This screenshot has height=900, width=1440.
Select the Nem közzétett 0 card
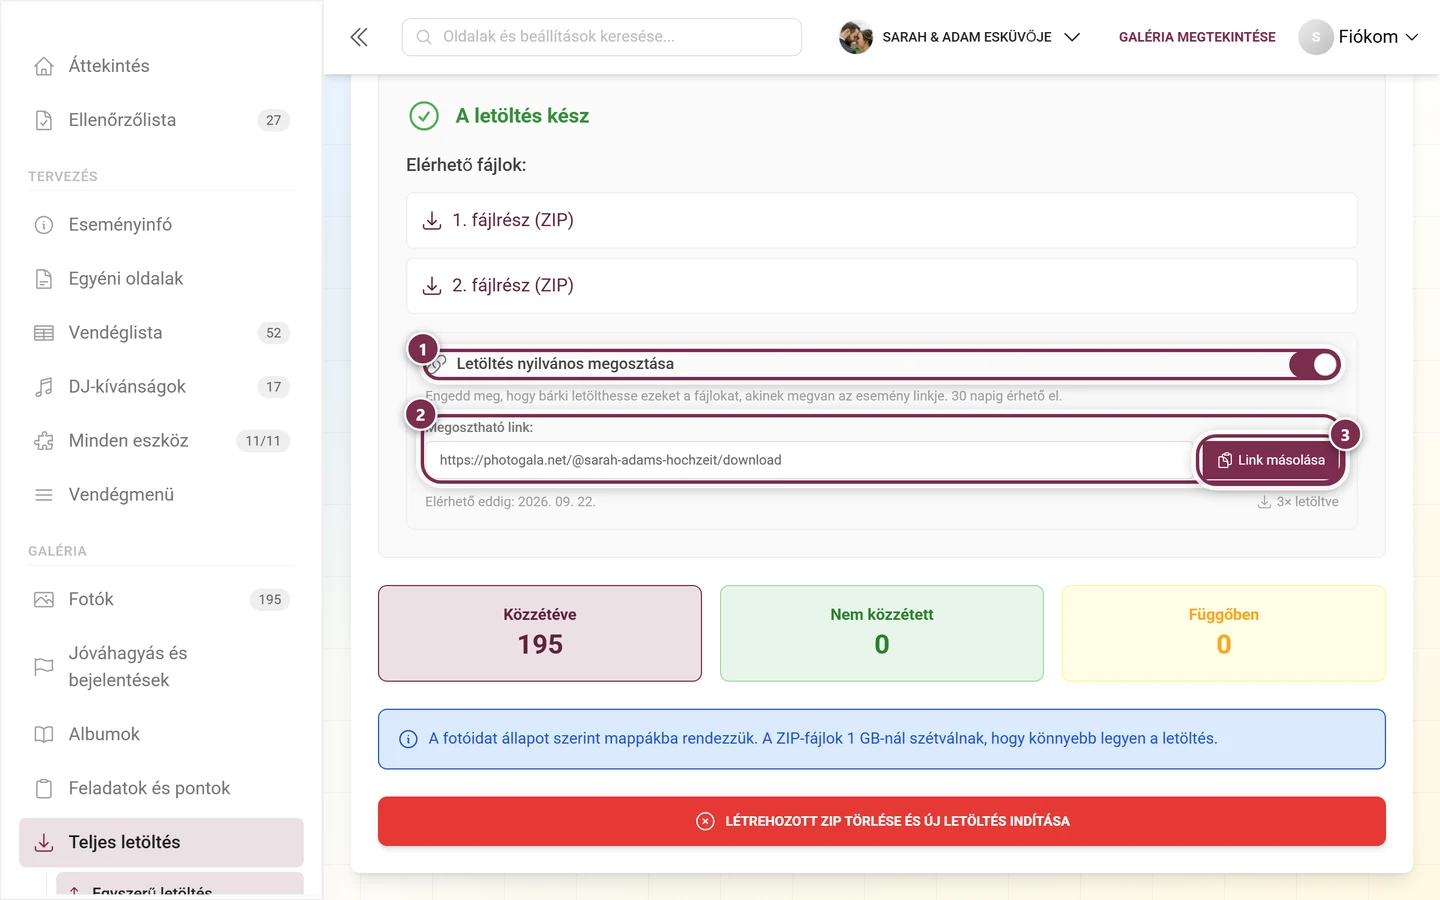[x=882, y=634]
